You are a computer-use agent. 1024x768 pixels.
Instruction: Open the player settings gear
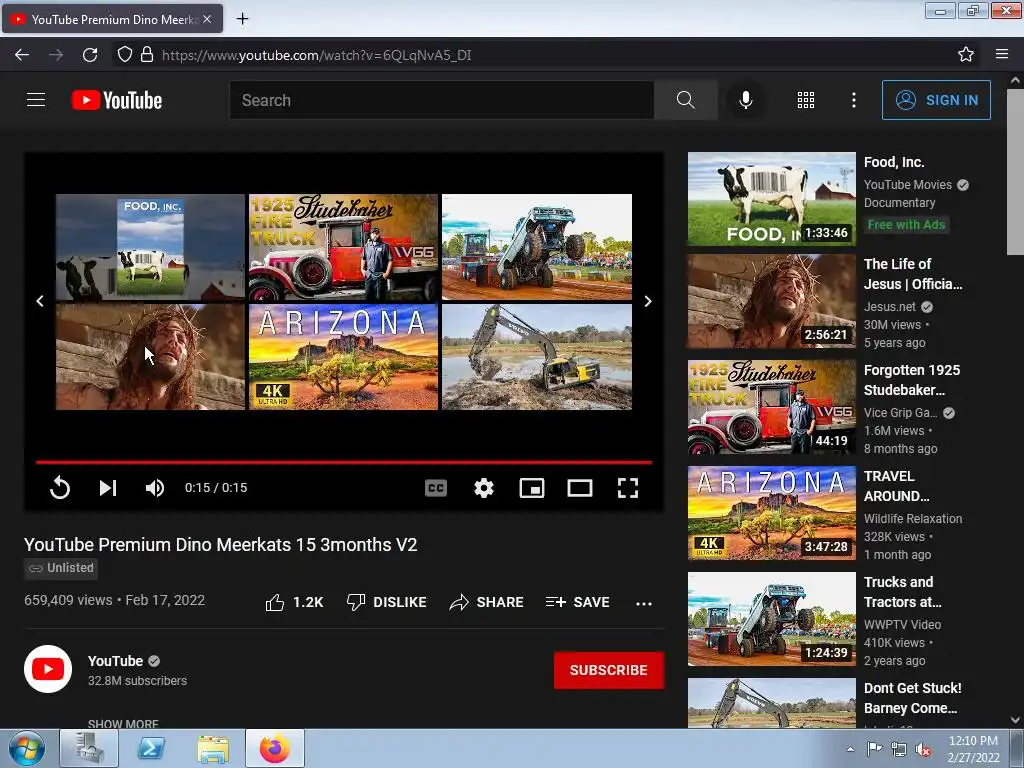coord(483,488)
